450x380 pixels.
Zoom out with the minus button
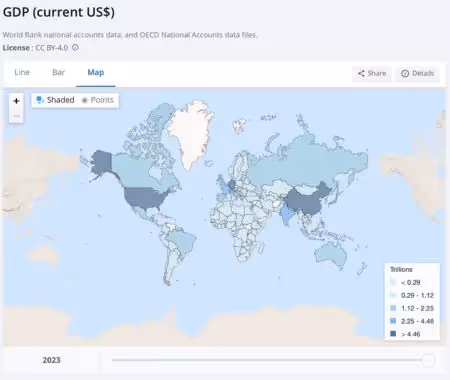tap(16, 116)
